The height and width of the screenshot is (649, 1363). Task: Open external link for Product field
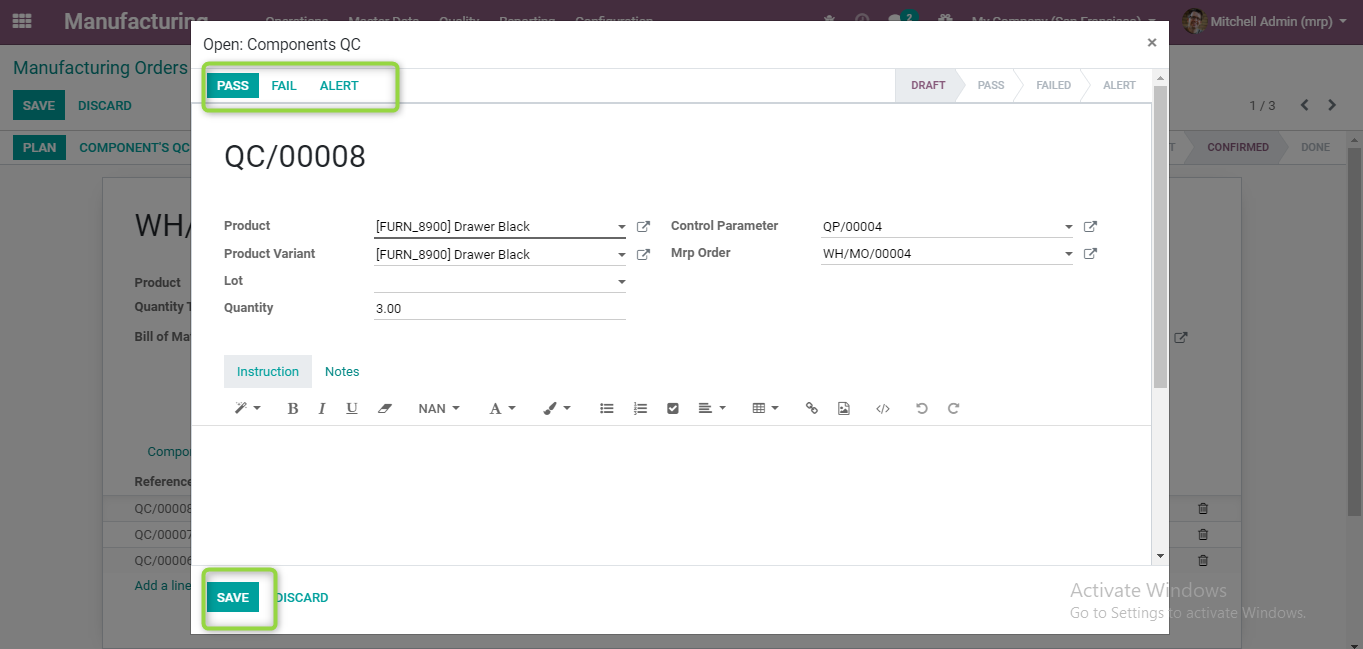point(644,227)
